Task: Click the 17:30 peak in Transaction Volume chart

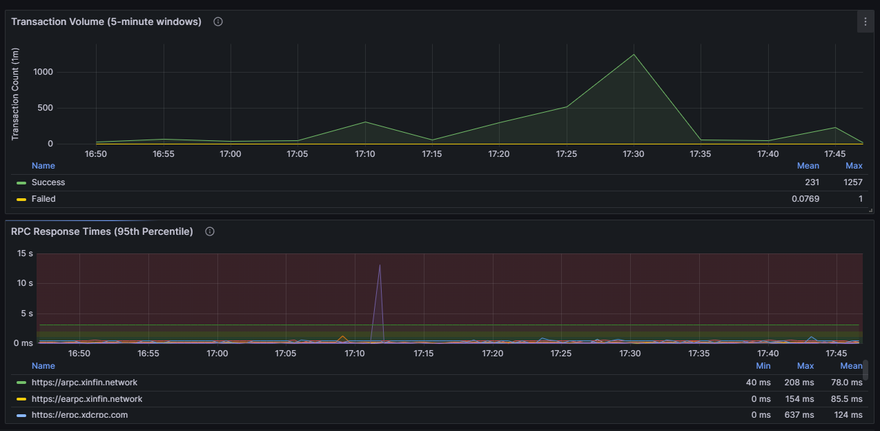Action: (632, 55)
